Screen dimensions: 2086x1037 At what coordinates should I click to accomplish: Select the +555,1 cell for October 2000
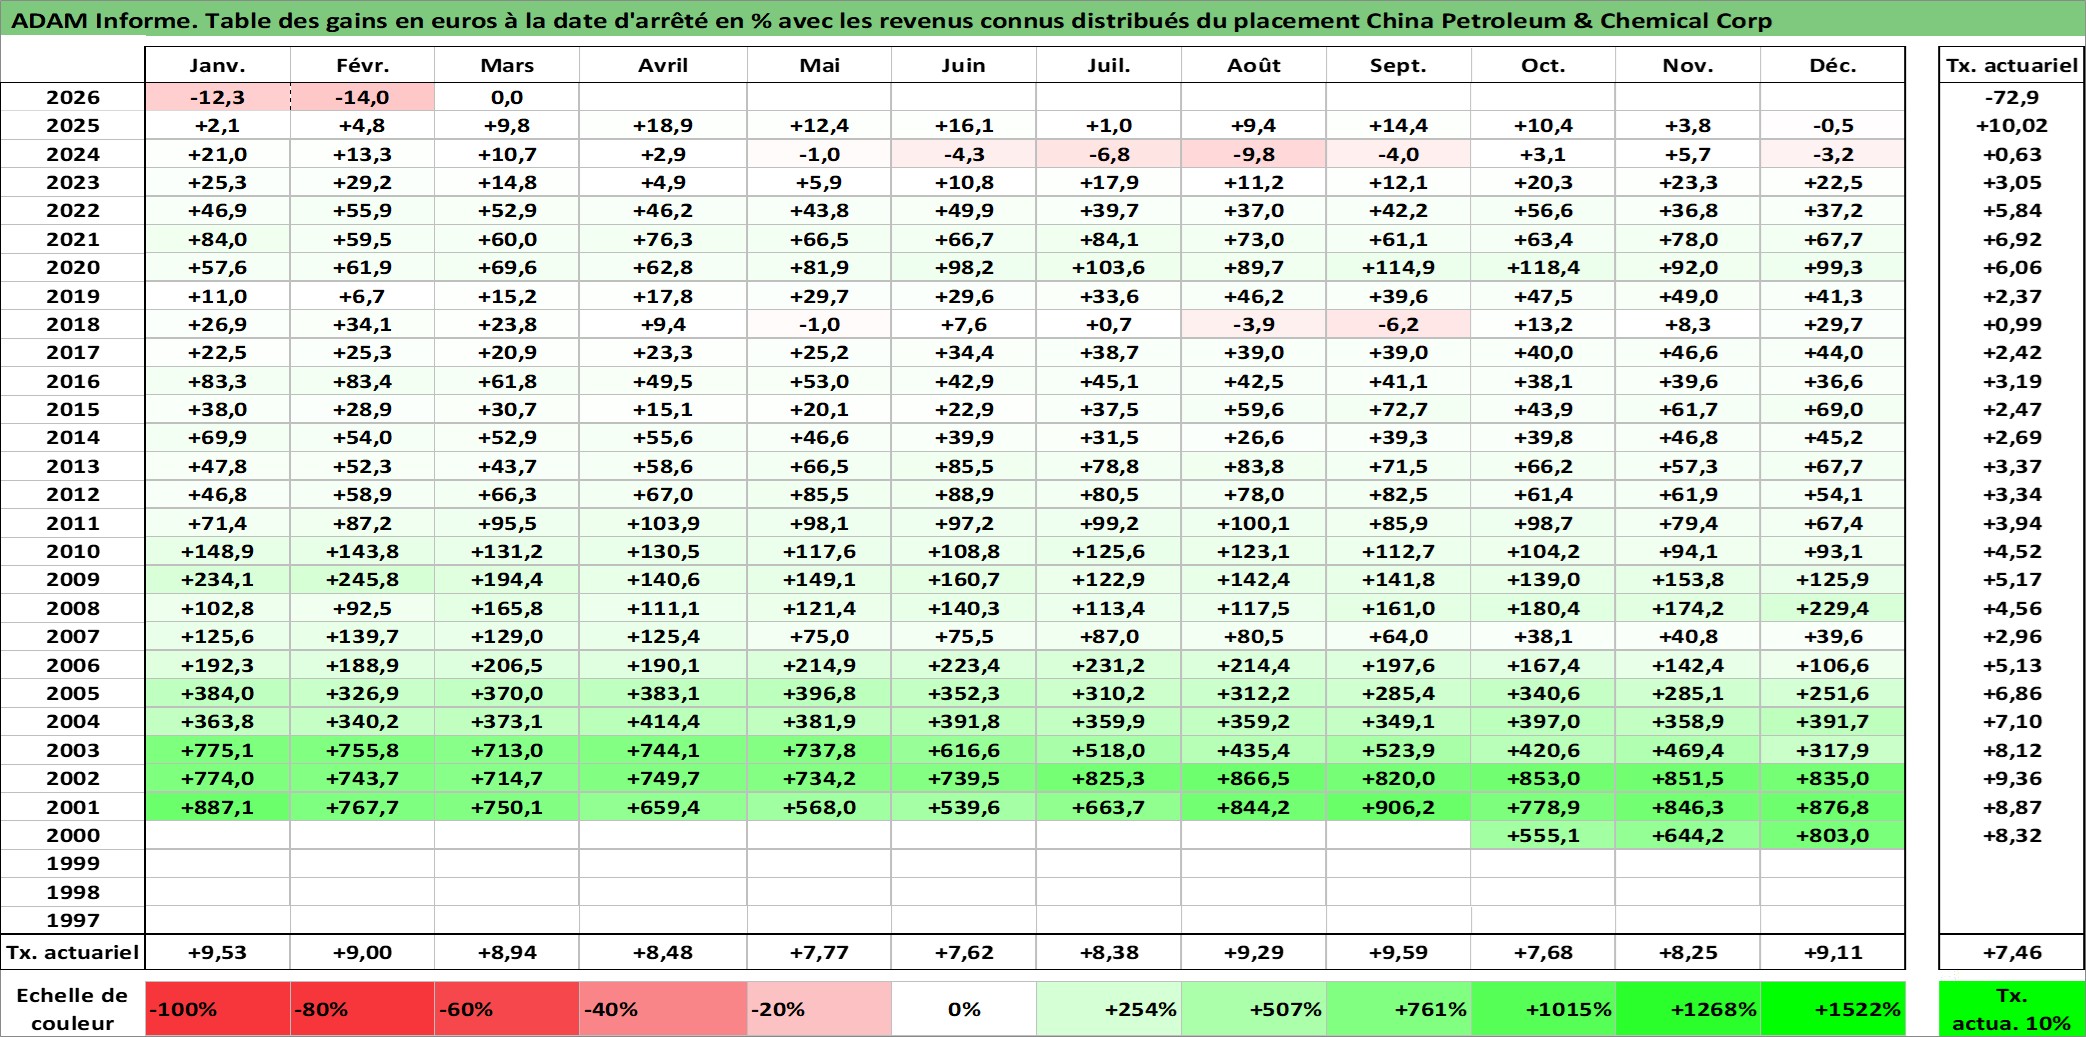point(1543,835)
